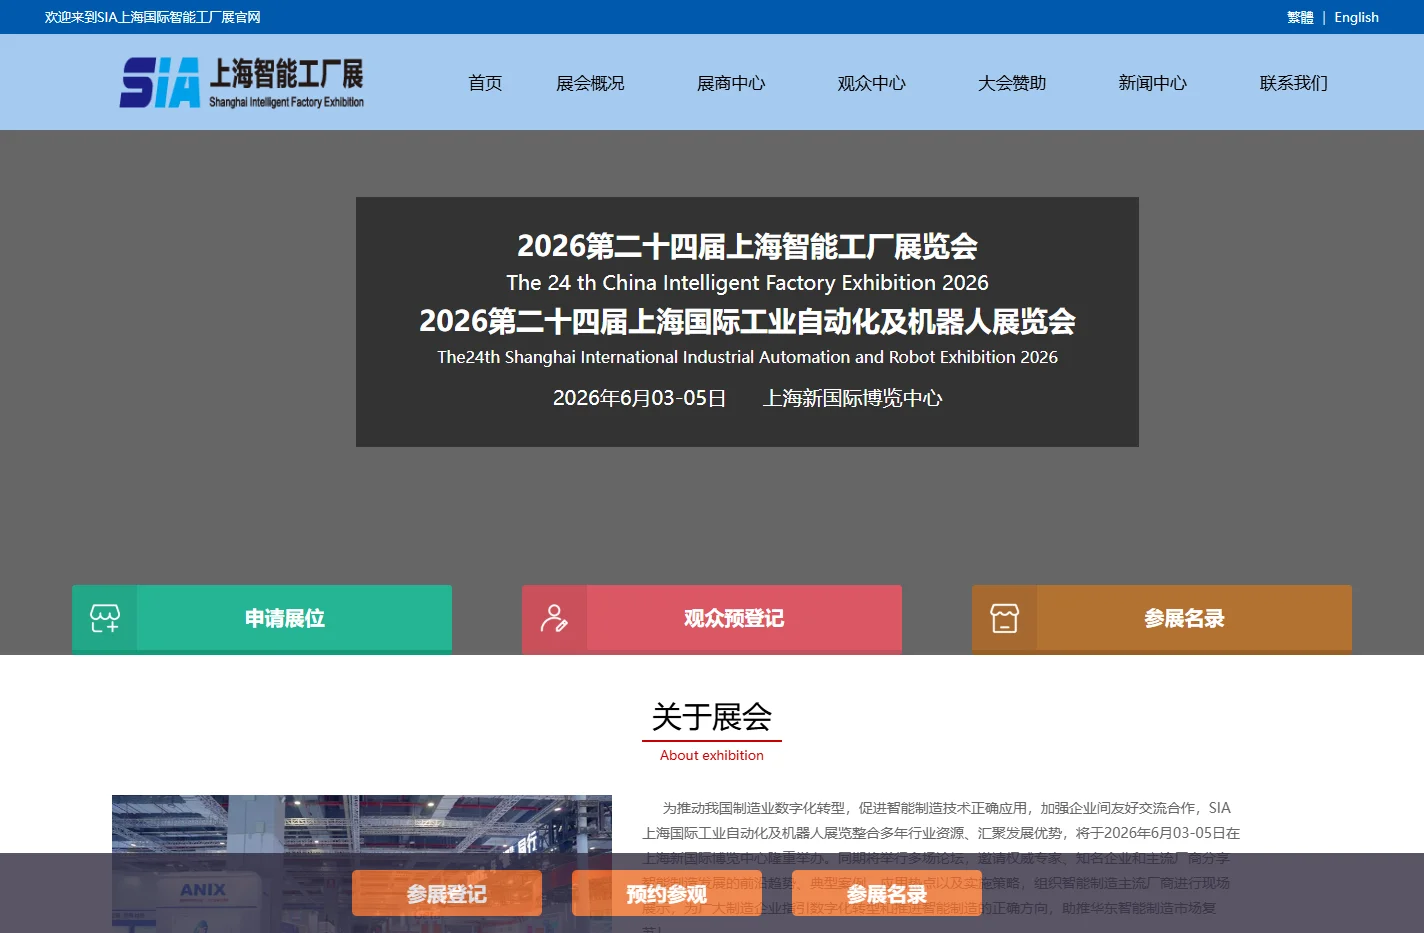
Task: Open the 新闻中心 menu item
Action: [1153, 83]
